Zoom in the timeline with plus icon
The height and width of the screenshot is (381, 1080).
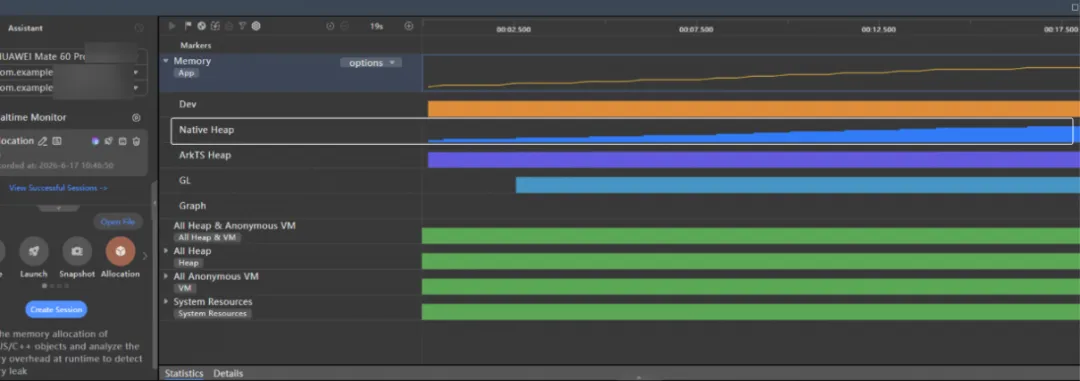[x=408, y=26]
